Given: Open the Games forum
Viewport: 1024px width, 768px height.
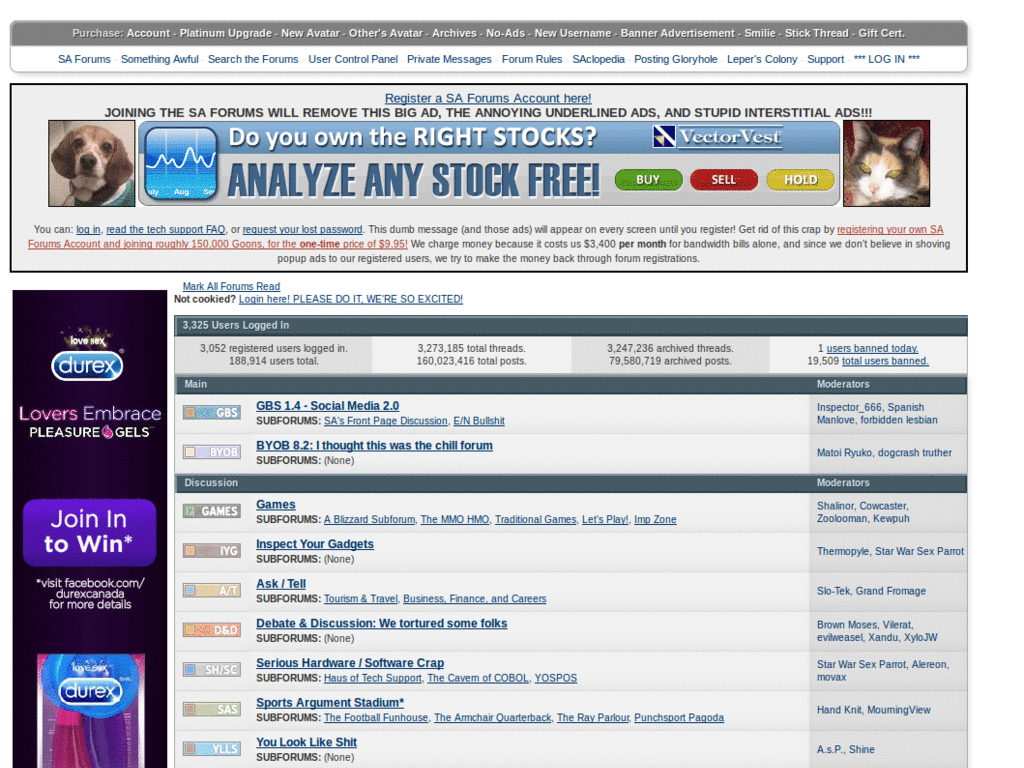Looking at the screenshot, I should point(276,504).
